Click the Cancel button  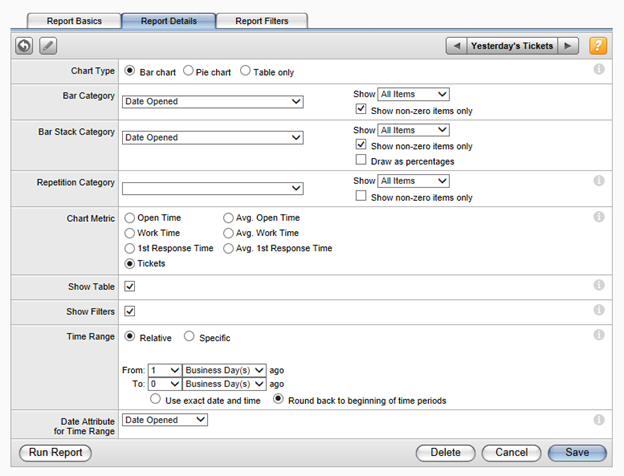(x=511, y=453)
